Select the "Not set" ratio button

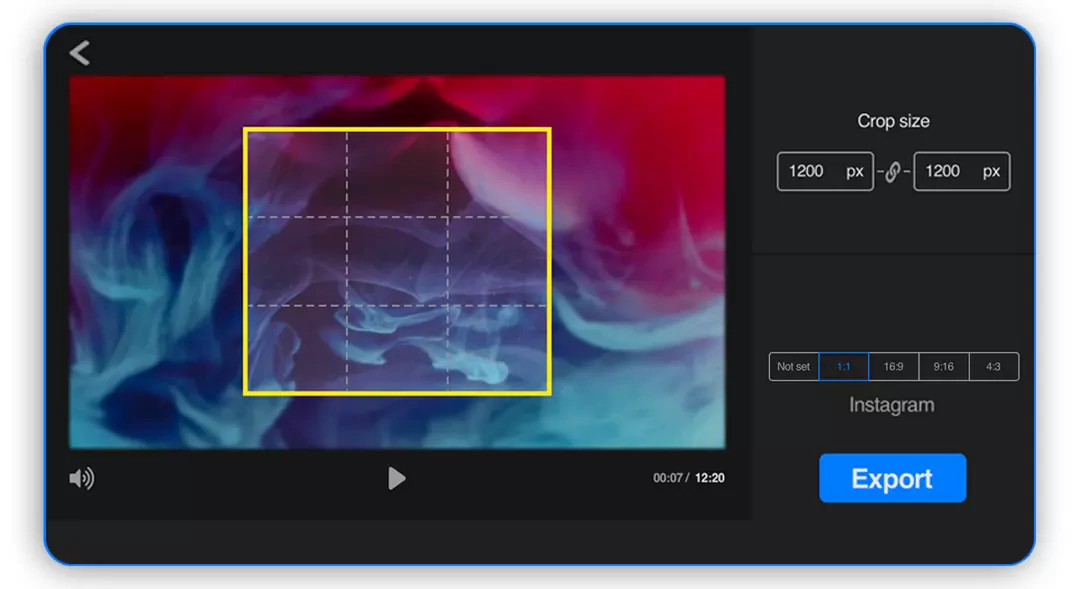(792, 366)
